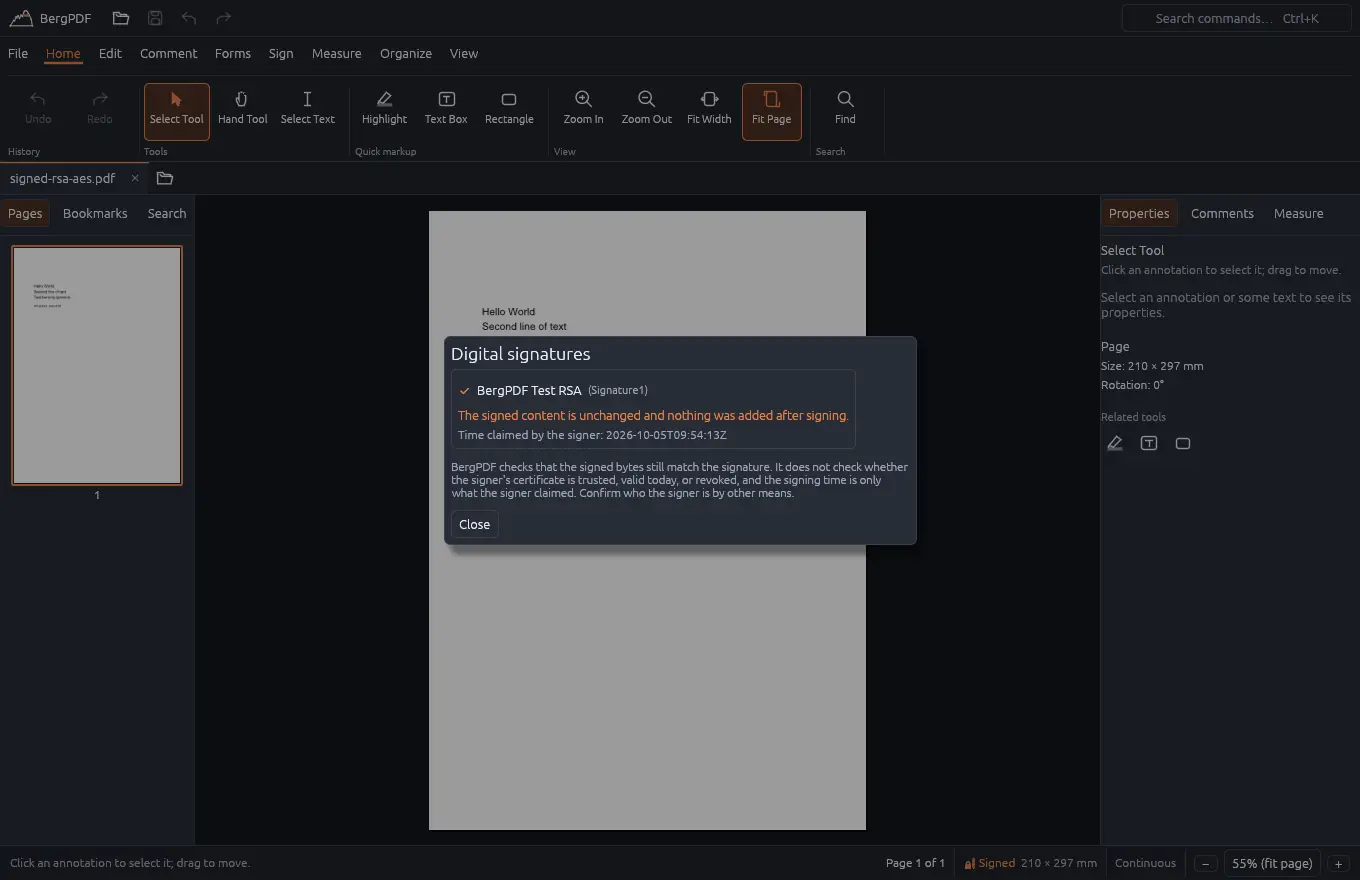Open the Forms ribbon tab
Viewport: 1360px width, 880px height.
(233, 53)
